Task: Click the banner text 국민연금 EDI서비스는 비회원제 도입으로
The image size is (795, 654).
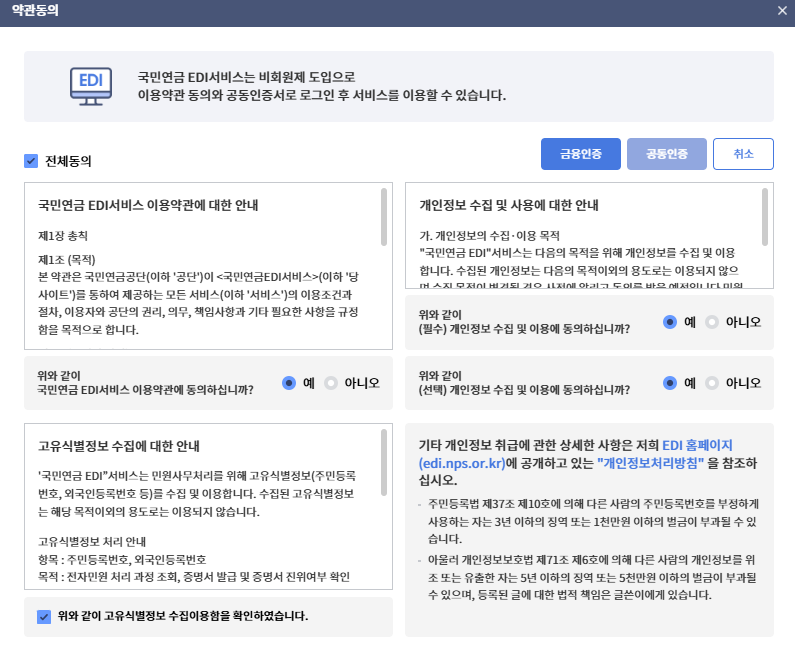Action: (x=246, y=77)
